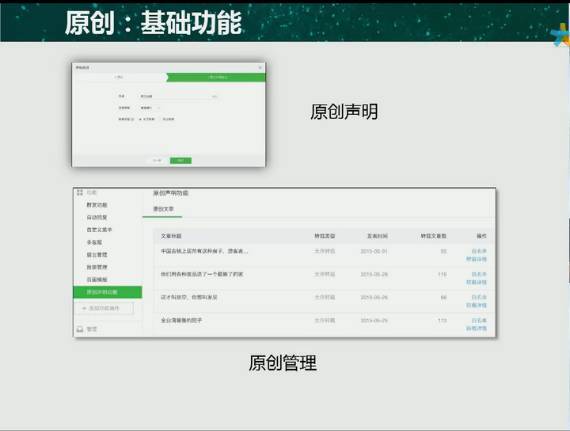The image size is (570, 431).
Task: Click the 转载文章数 column header
Action: point(434,236)
